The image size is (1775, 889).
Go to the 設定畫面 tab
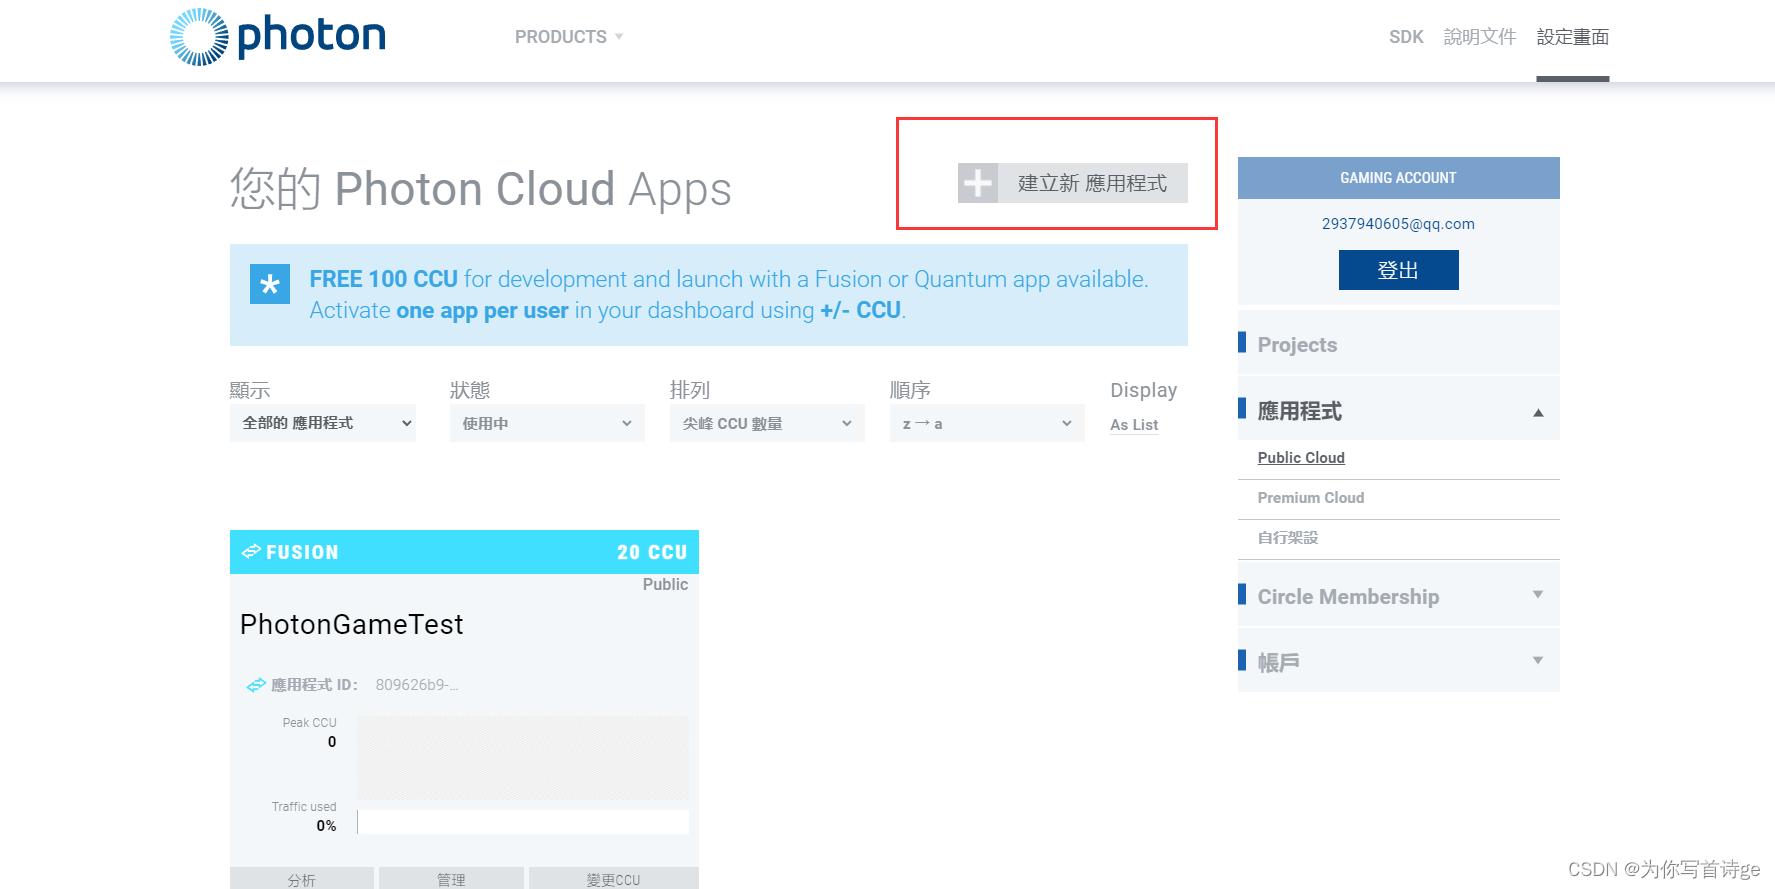click(x=1573, y=37)
